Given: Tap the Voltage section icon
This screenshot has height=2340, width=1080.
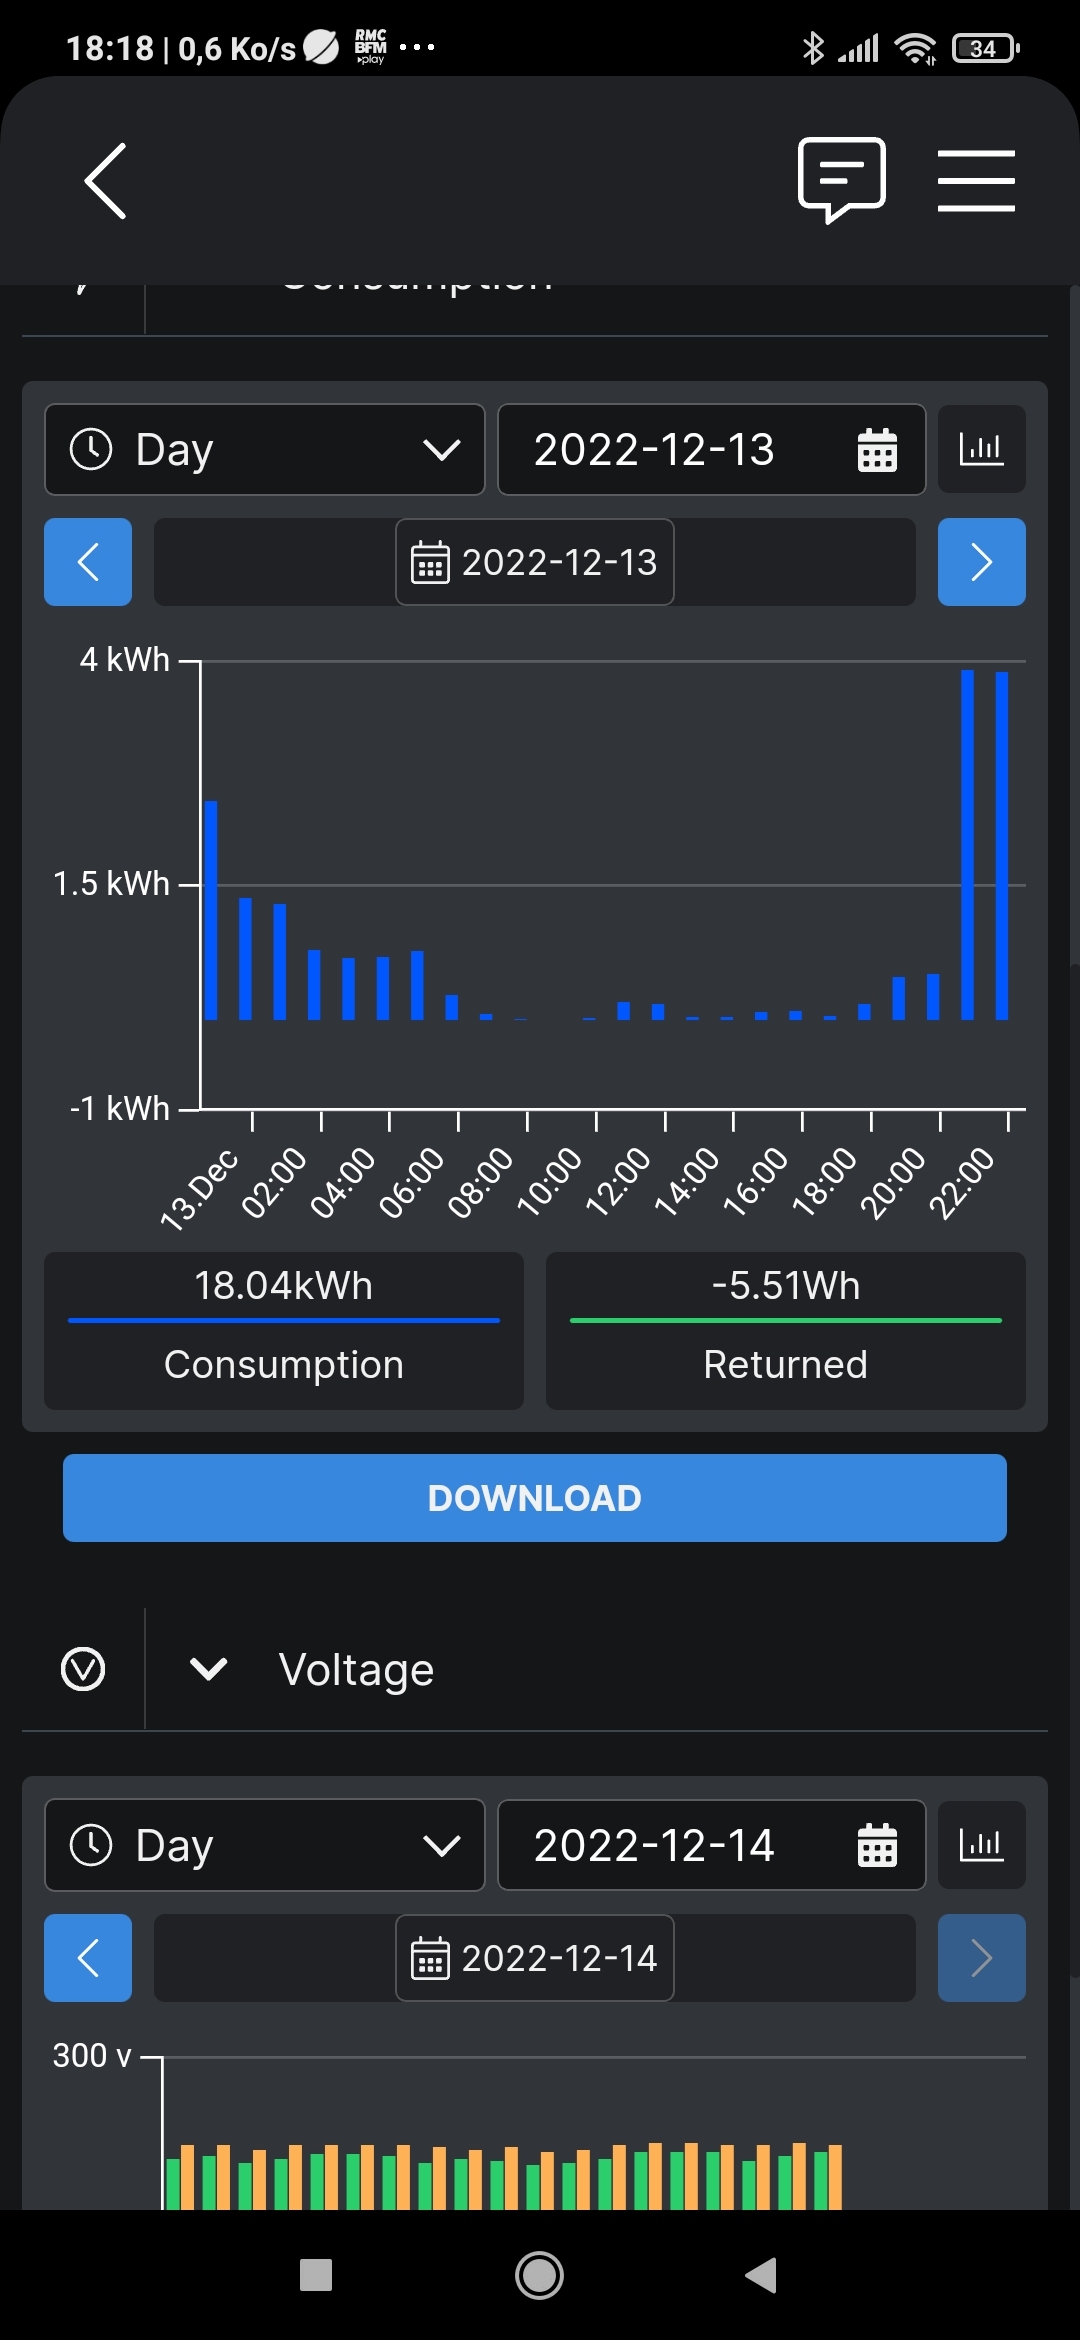Looking at the screenshot, I should 83,1669.
